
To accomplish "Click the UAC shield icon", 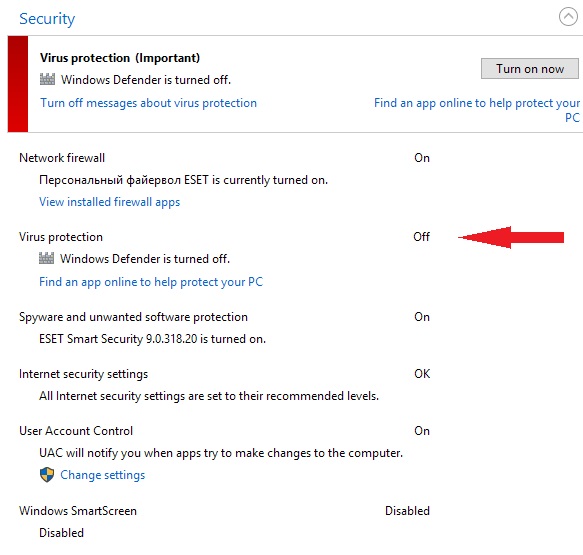I will (47, 475).
